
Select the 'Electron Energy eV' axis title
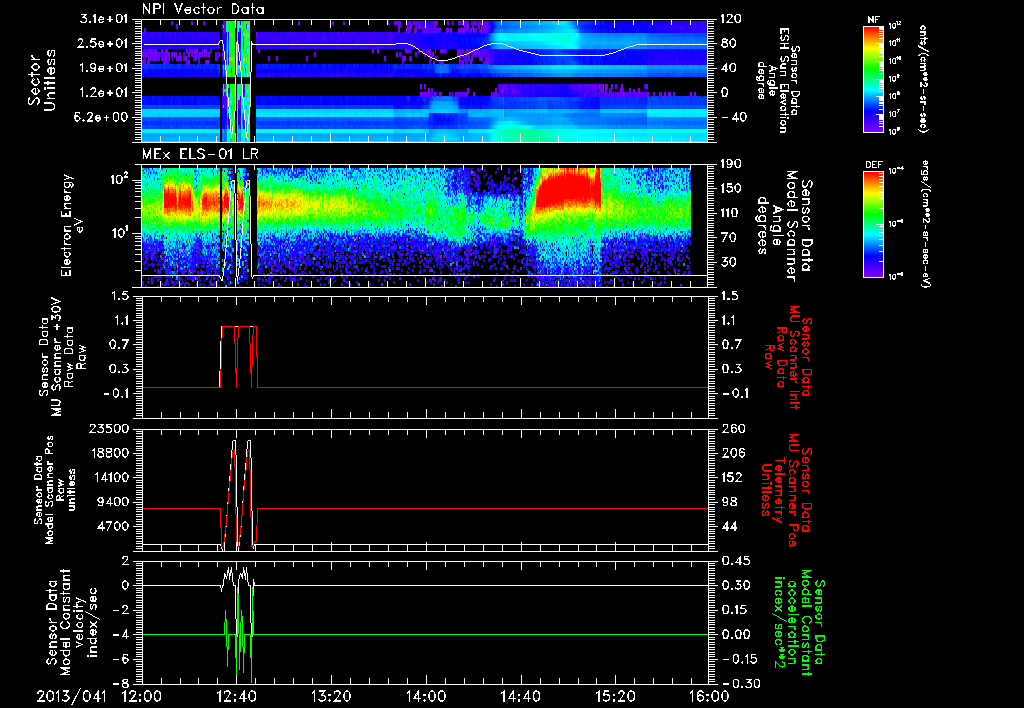click(72, 225)
